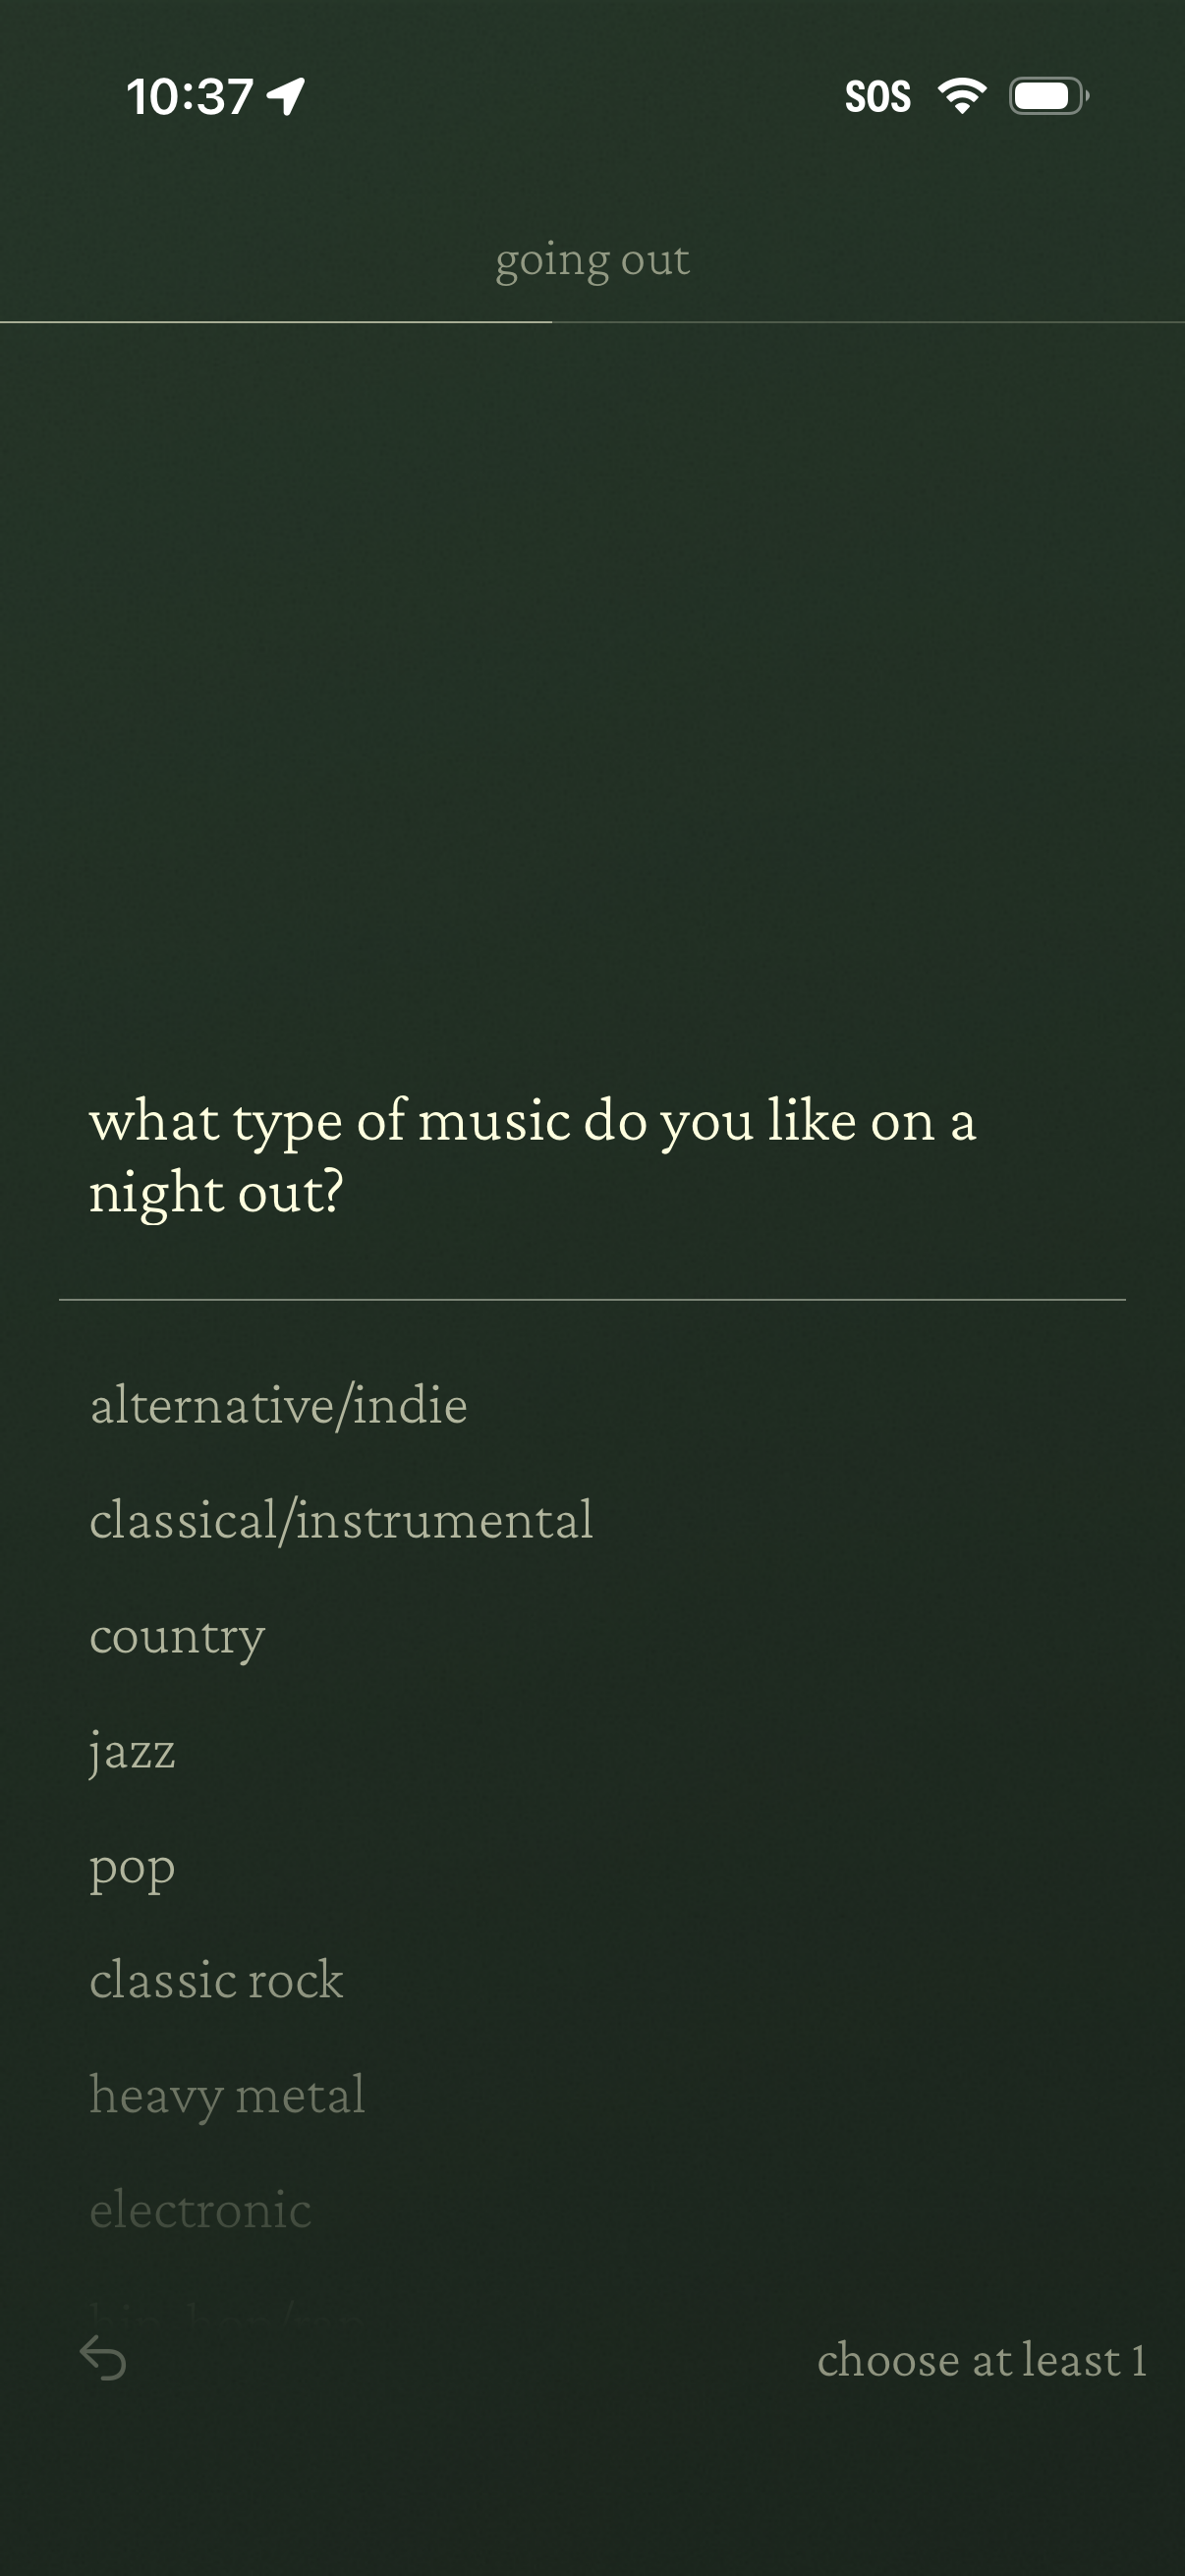Tap the 'choose at least 1' button
The width and height of the screenshot is (1185, 2576).
981,2360
